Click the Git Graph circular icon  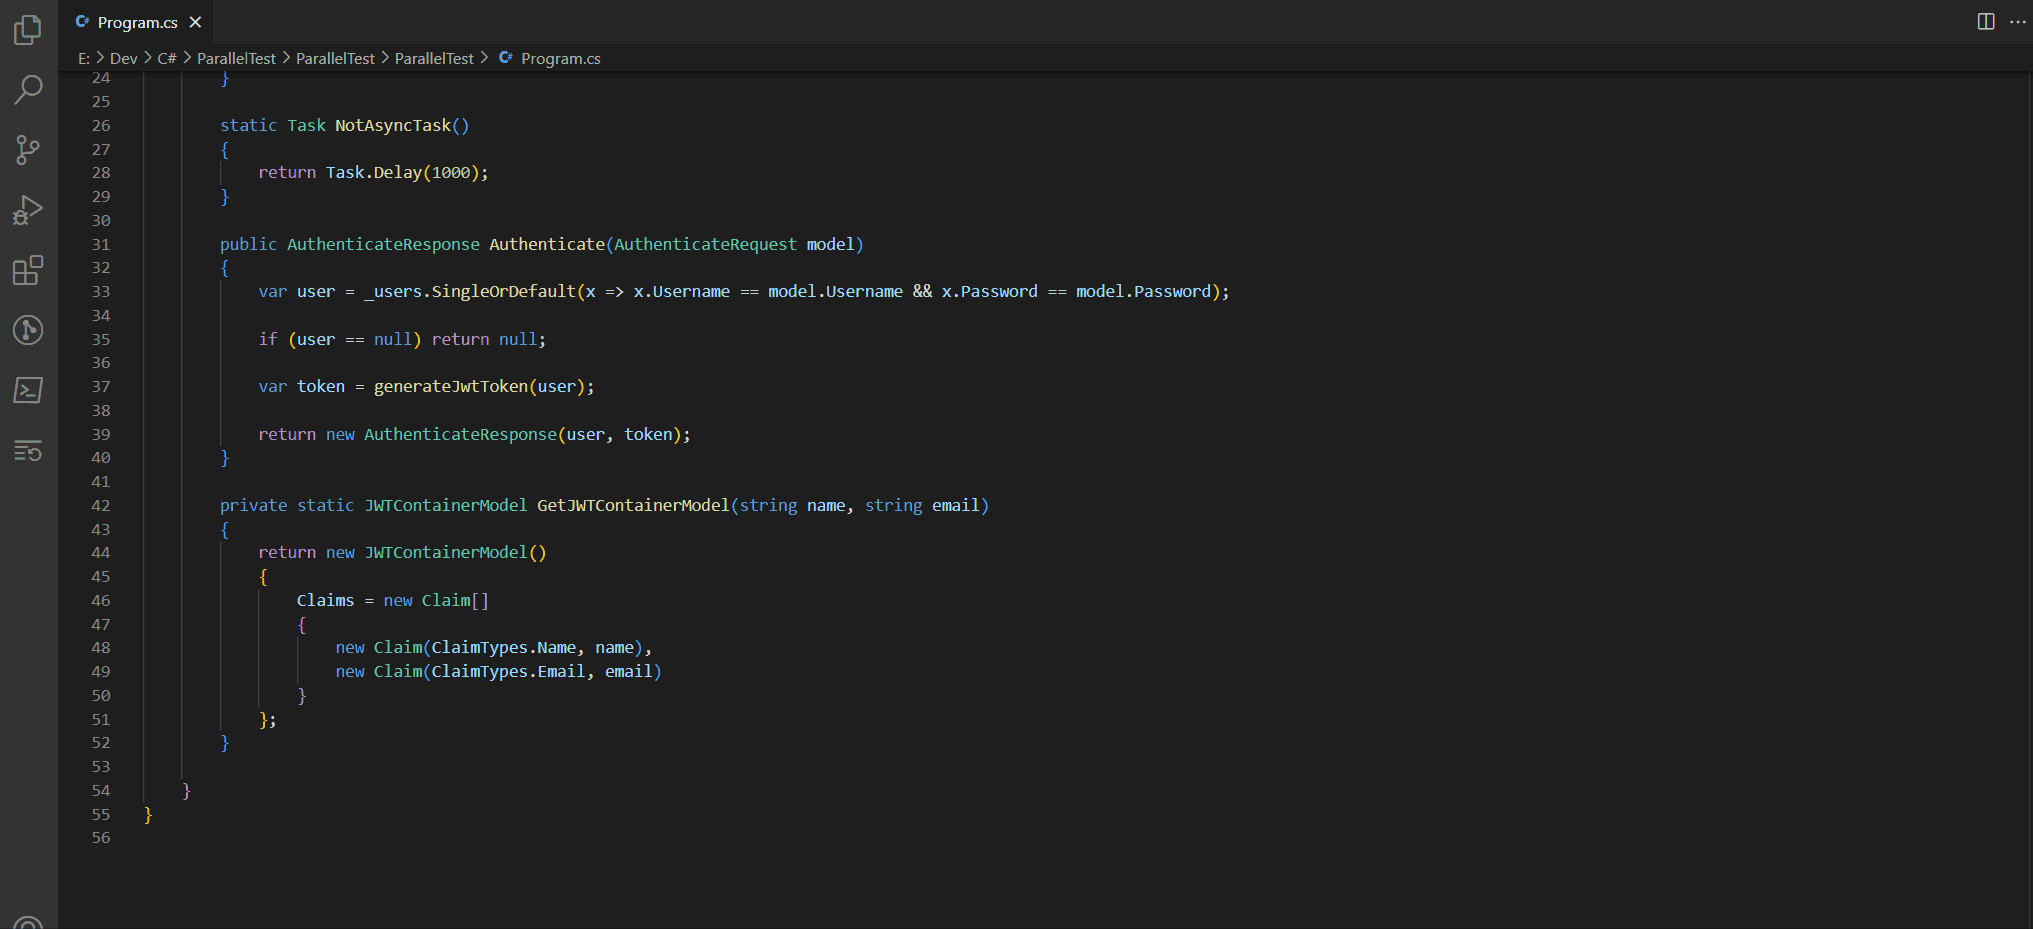click(x=28, y=330)
